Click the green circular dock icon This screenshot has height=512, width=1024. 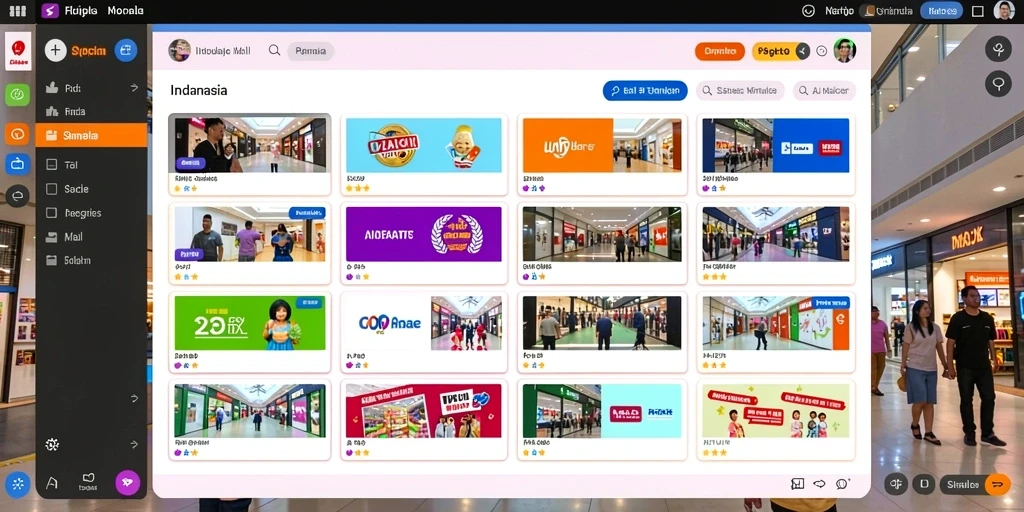click(18, 95)
